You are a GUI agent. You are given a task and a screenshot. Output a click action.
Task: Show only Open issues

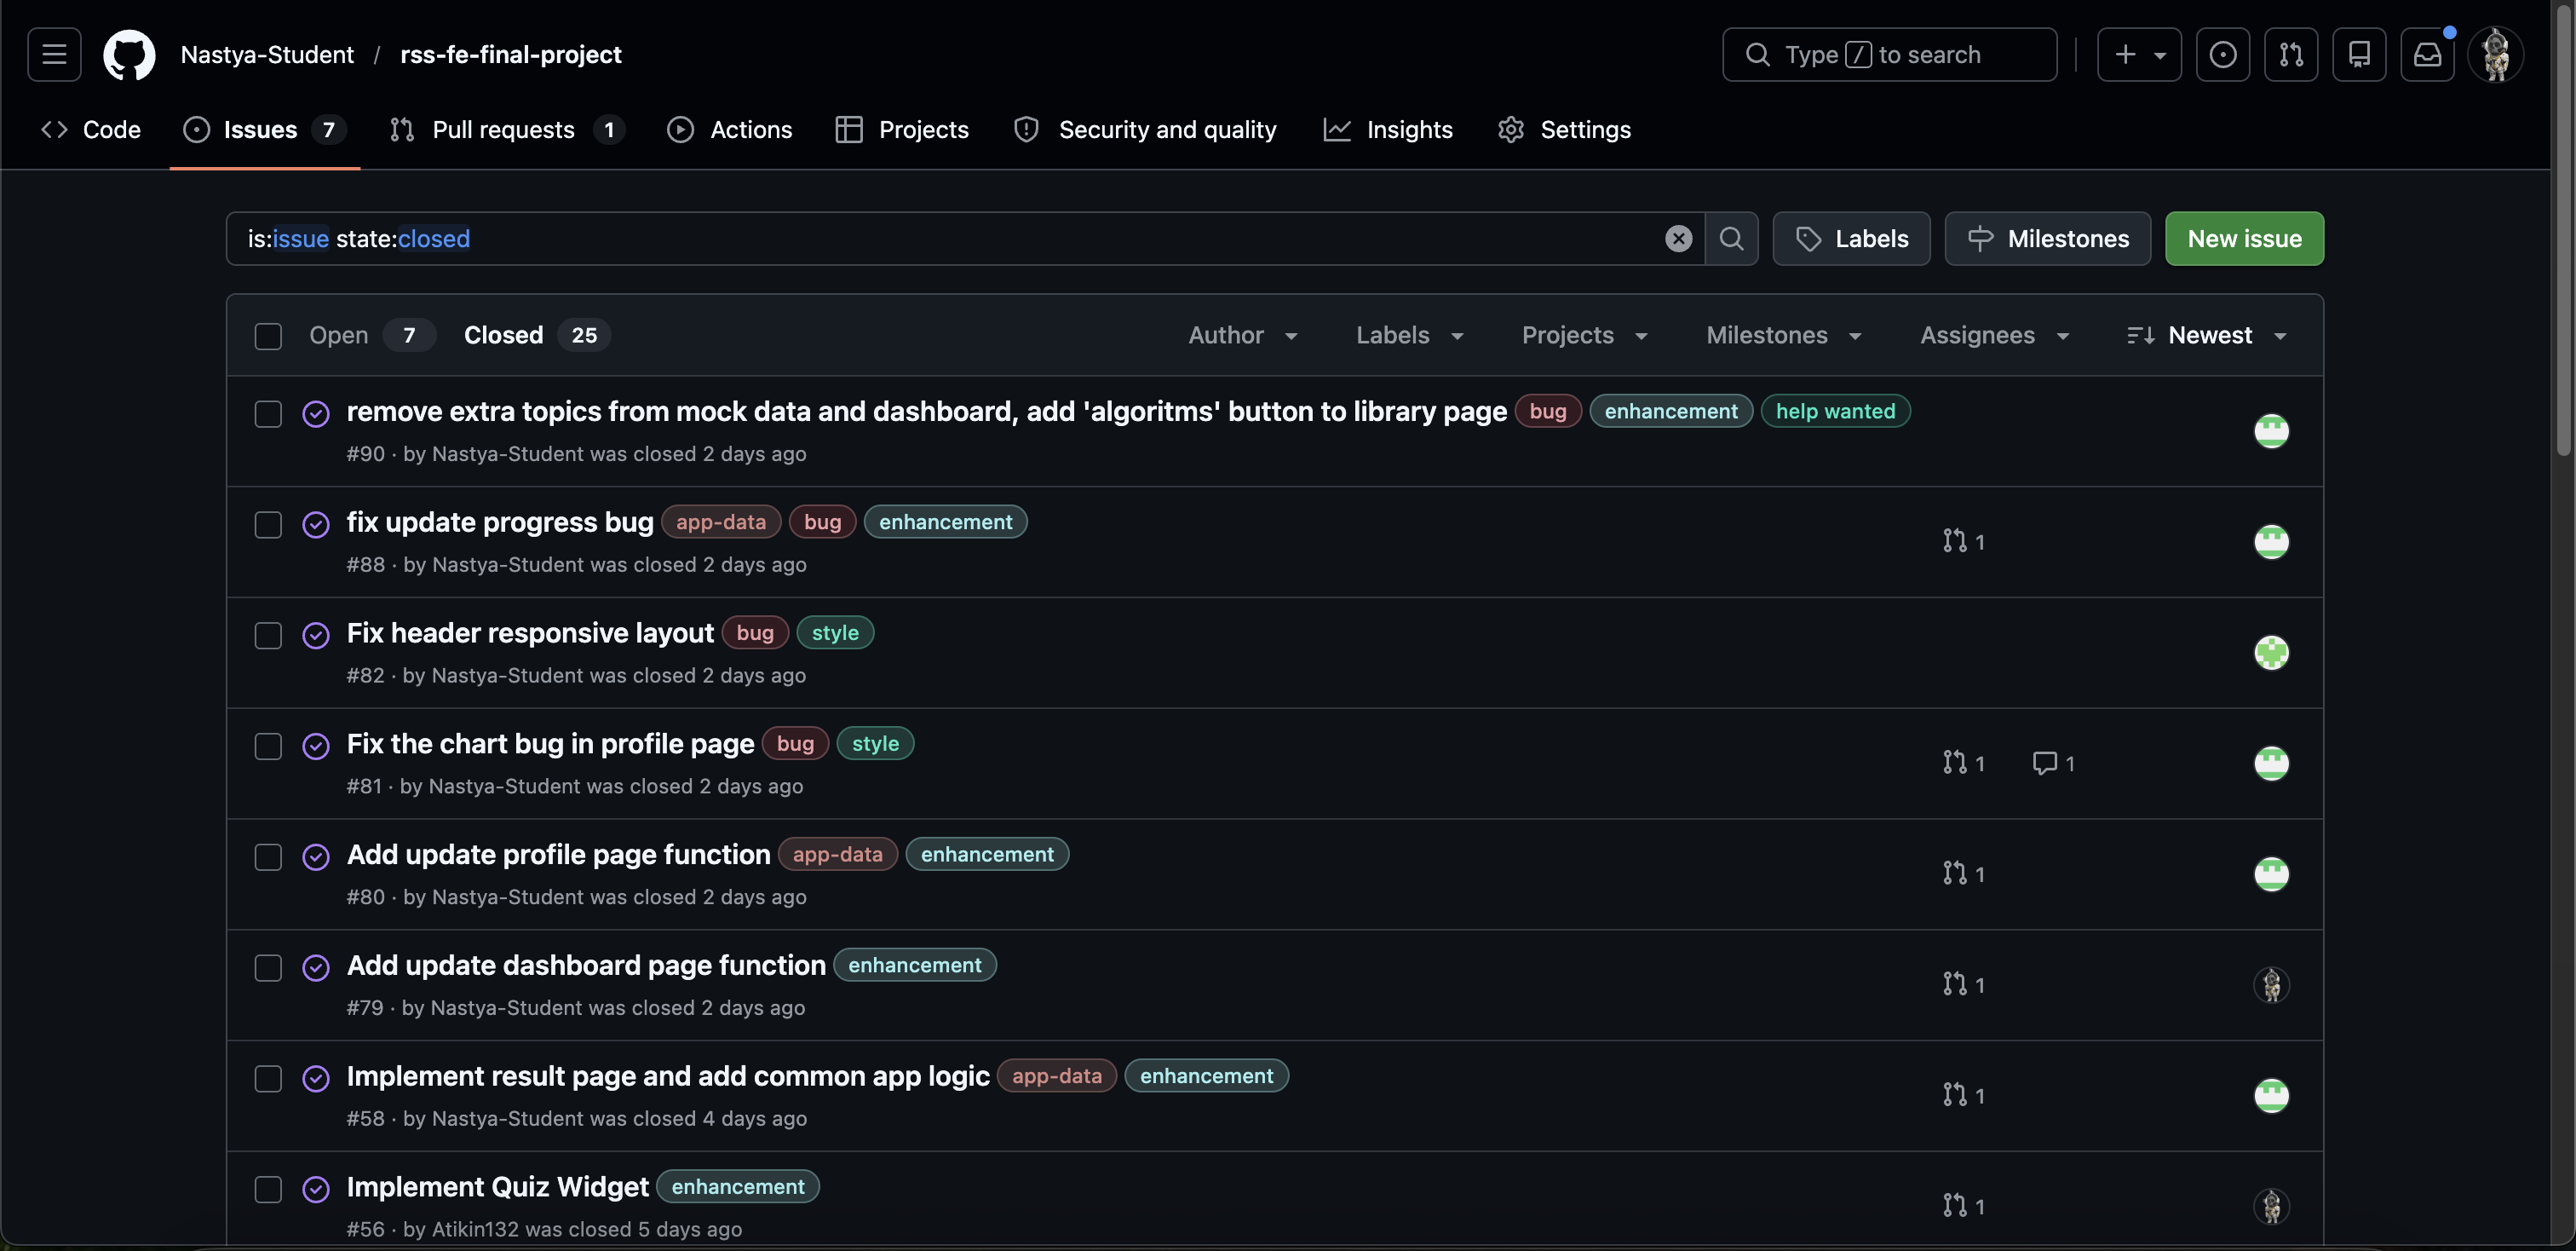[x=339, y=335]
